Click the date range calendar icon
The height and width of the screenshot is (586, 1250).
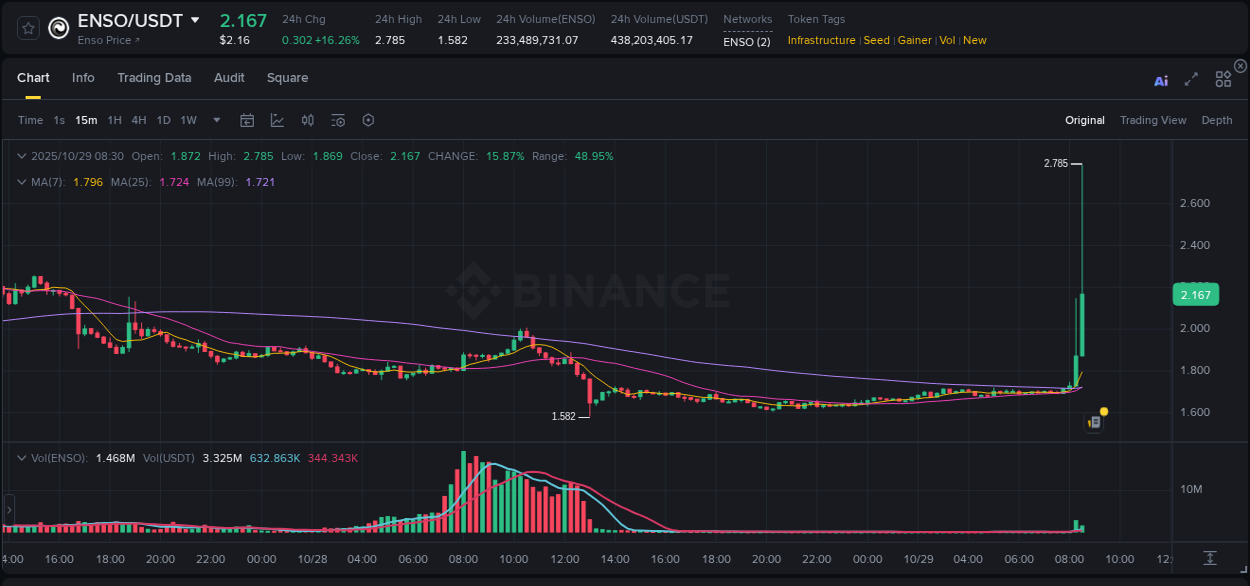247,120
